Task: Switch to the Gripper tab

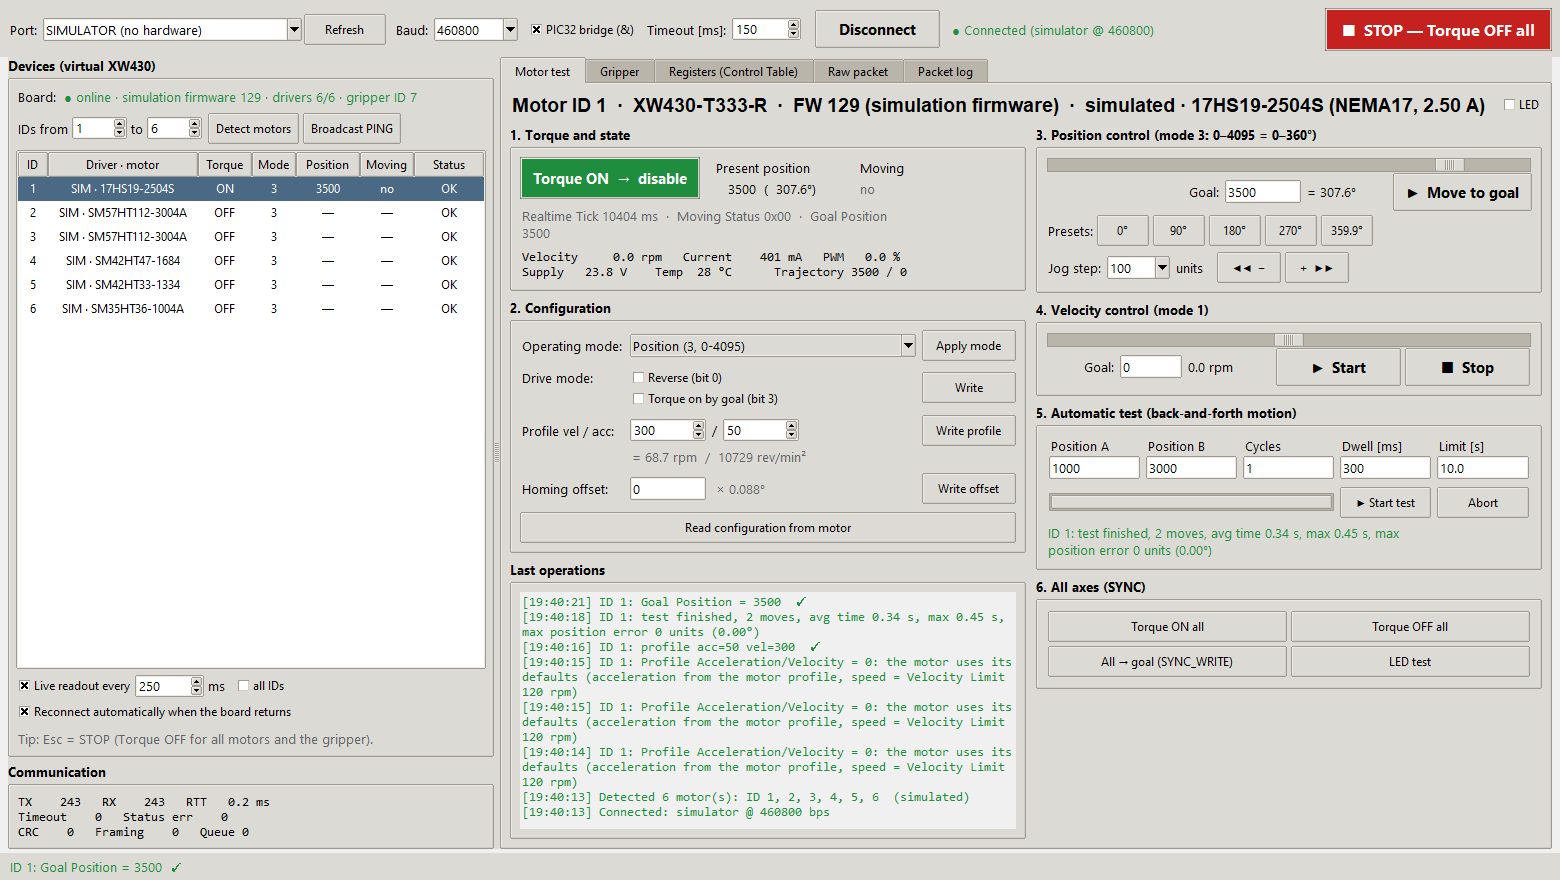Action: pos(620,72)
